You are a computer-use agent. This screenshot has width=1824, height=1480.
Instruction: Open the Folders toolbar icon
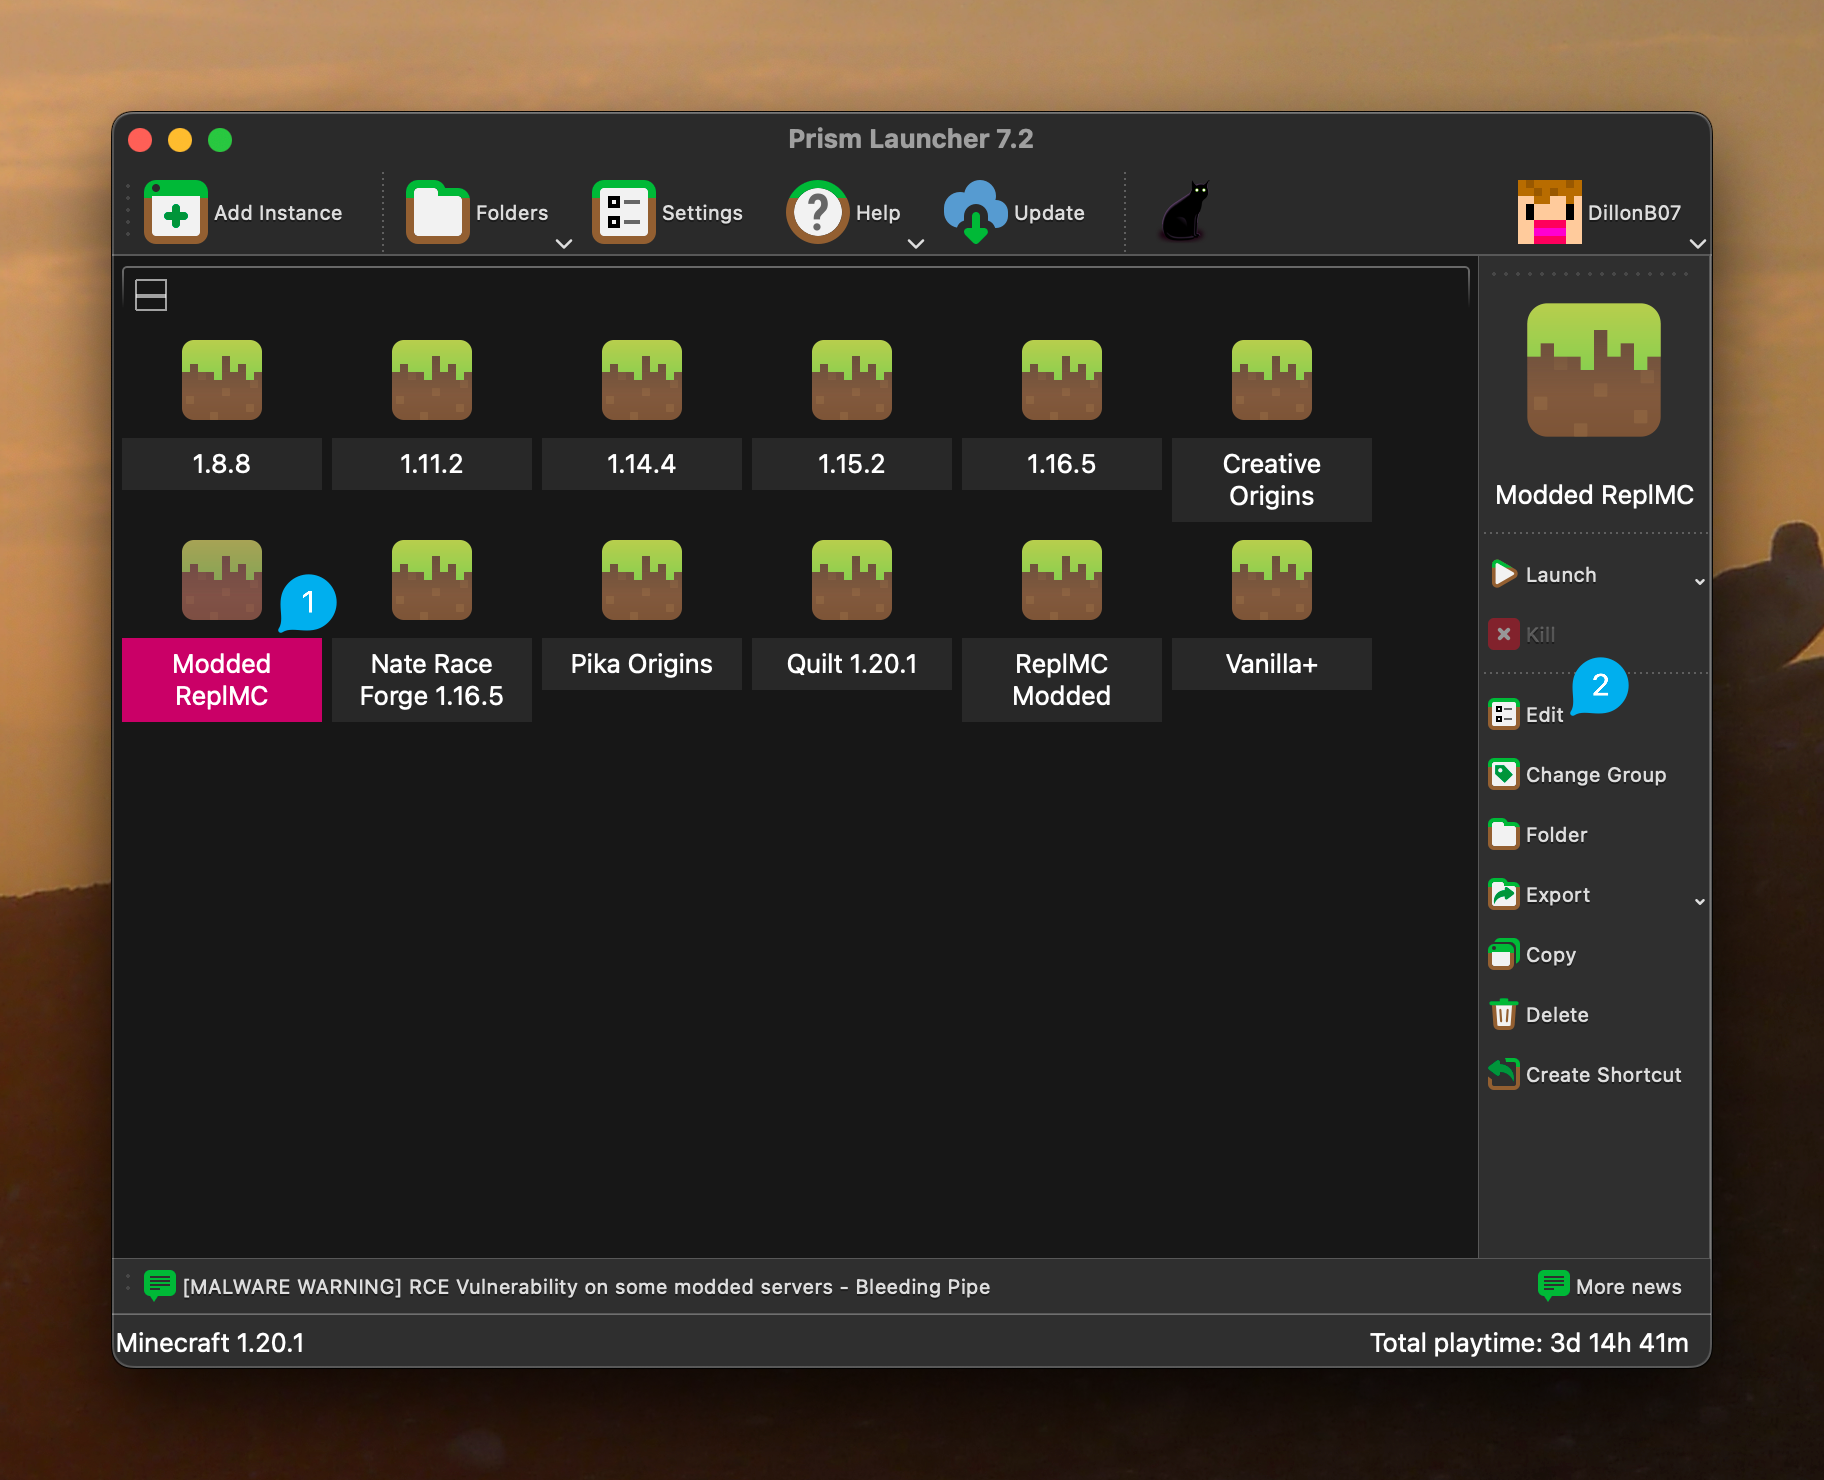coord(437,212)
